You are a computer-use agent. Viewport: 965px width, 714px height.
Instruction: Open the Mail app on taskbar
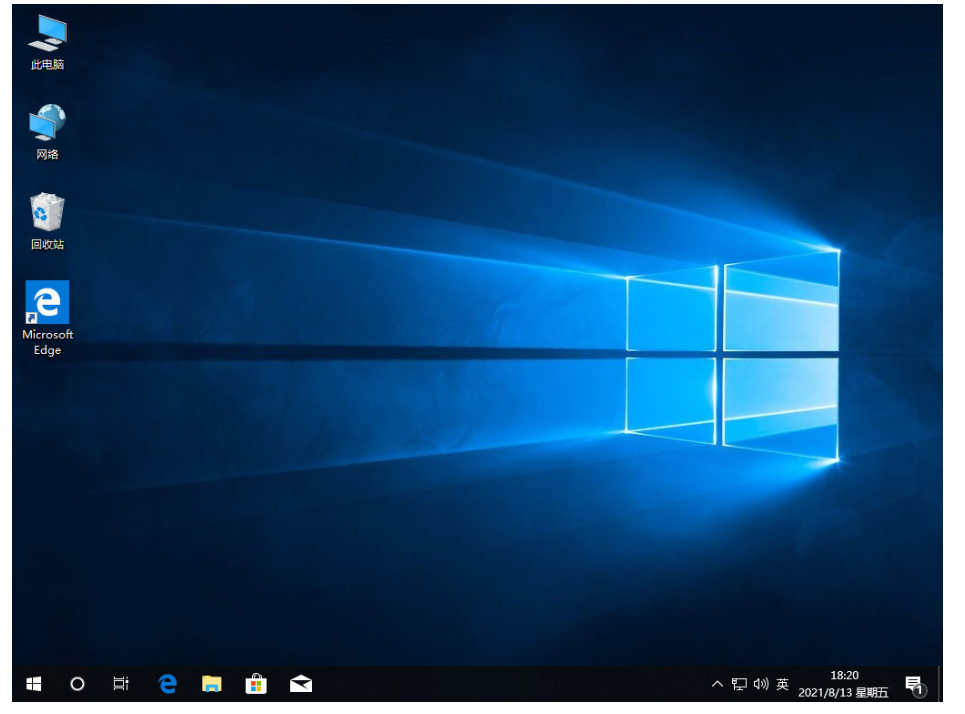(301, 684)
